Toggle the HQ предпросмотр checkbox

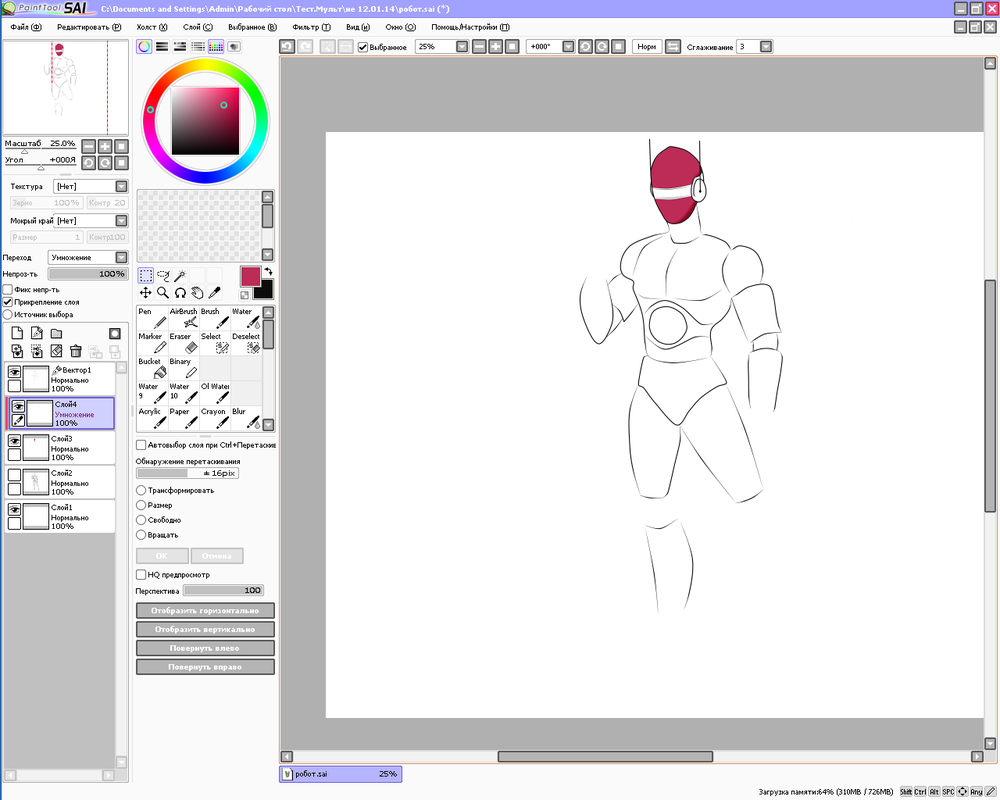(141, 575)
